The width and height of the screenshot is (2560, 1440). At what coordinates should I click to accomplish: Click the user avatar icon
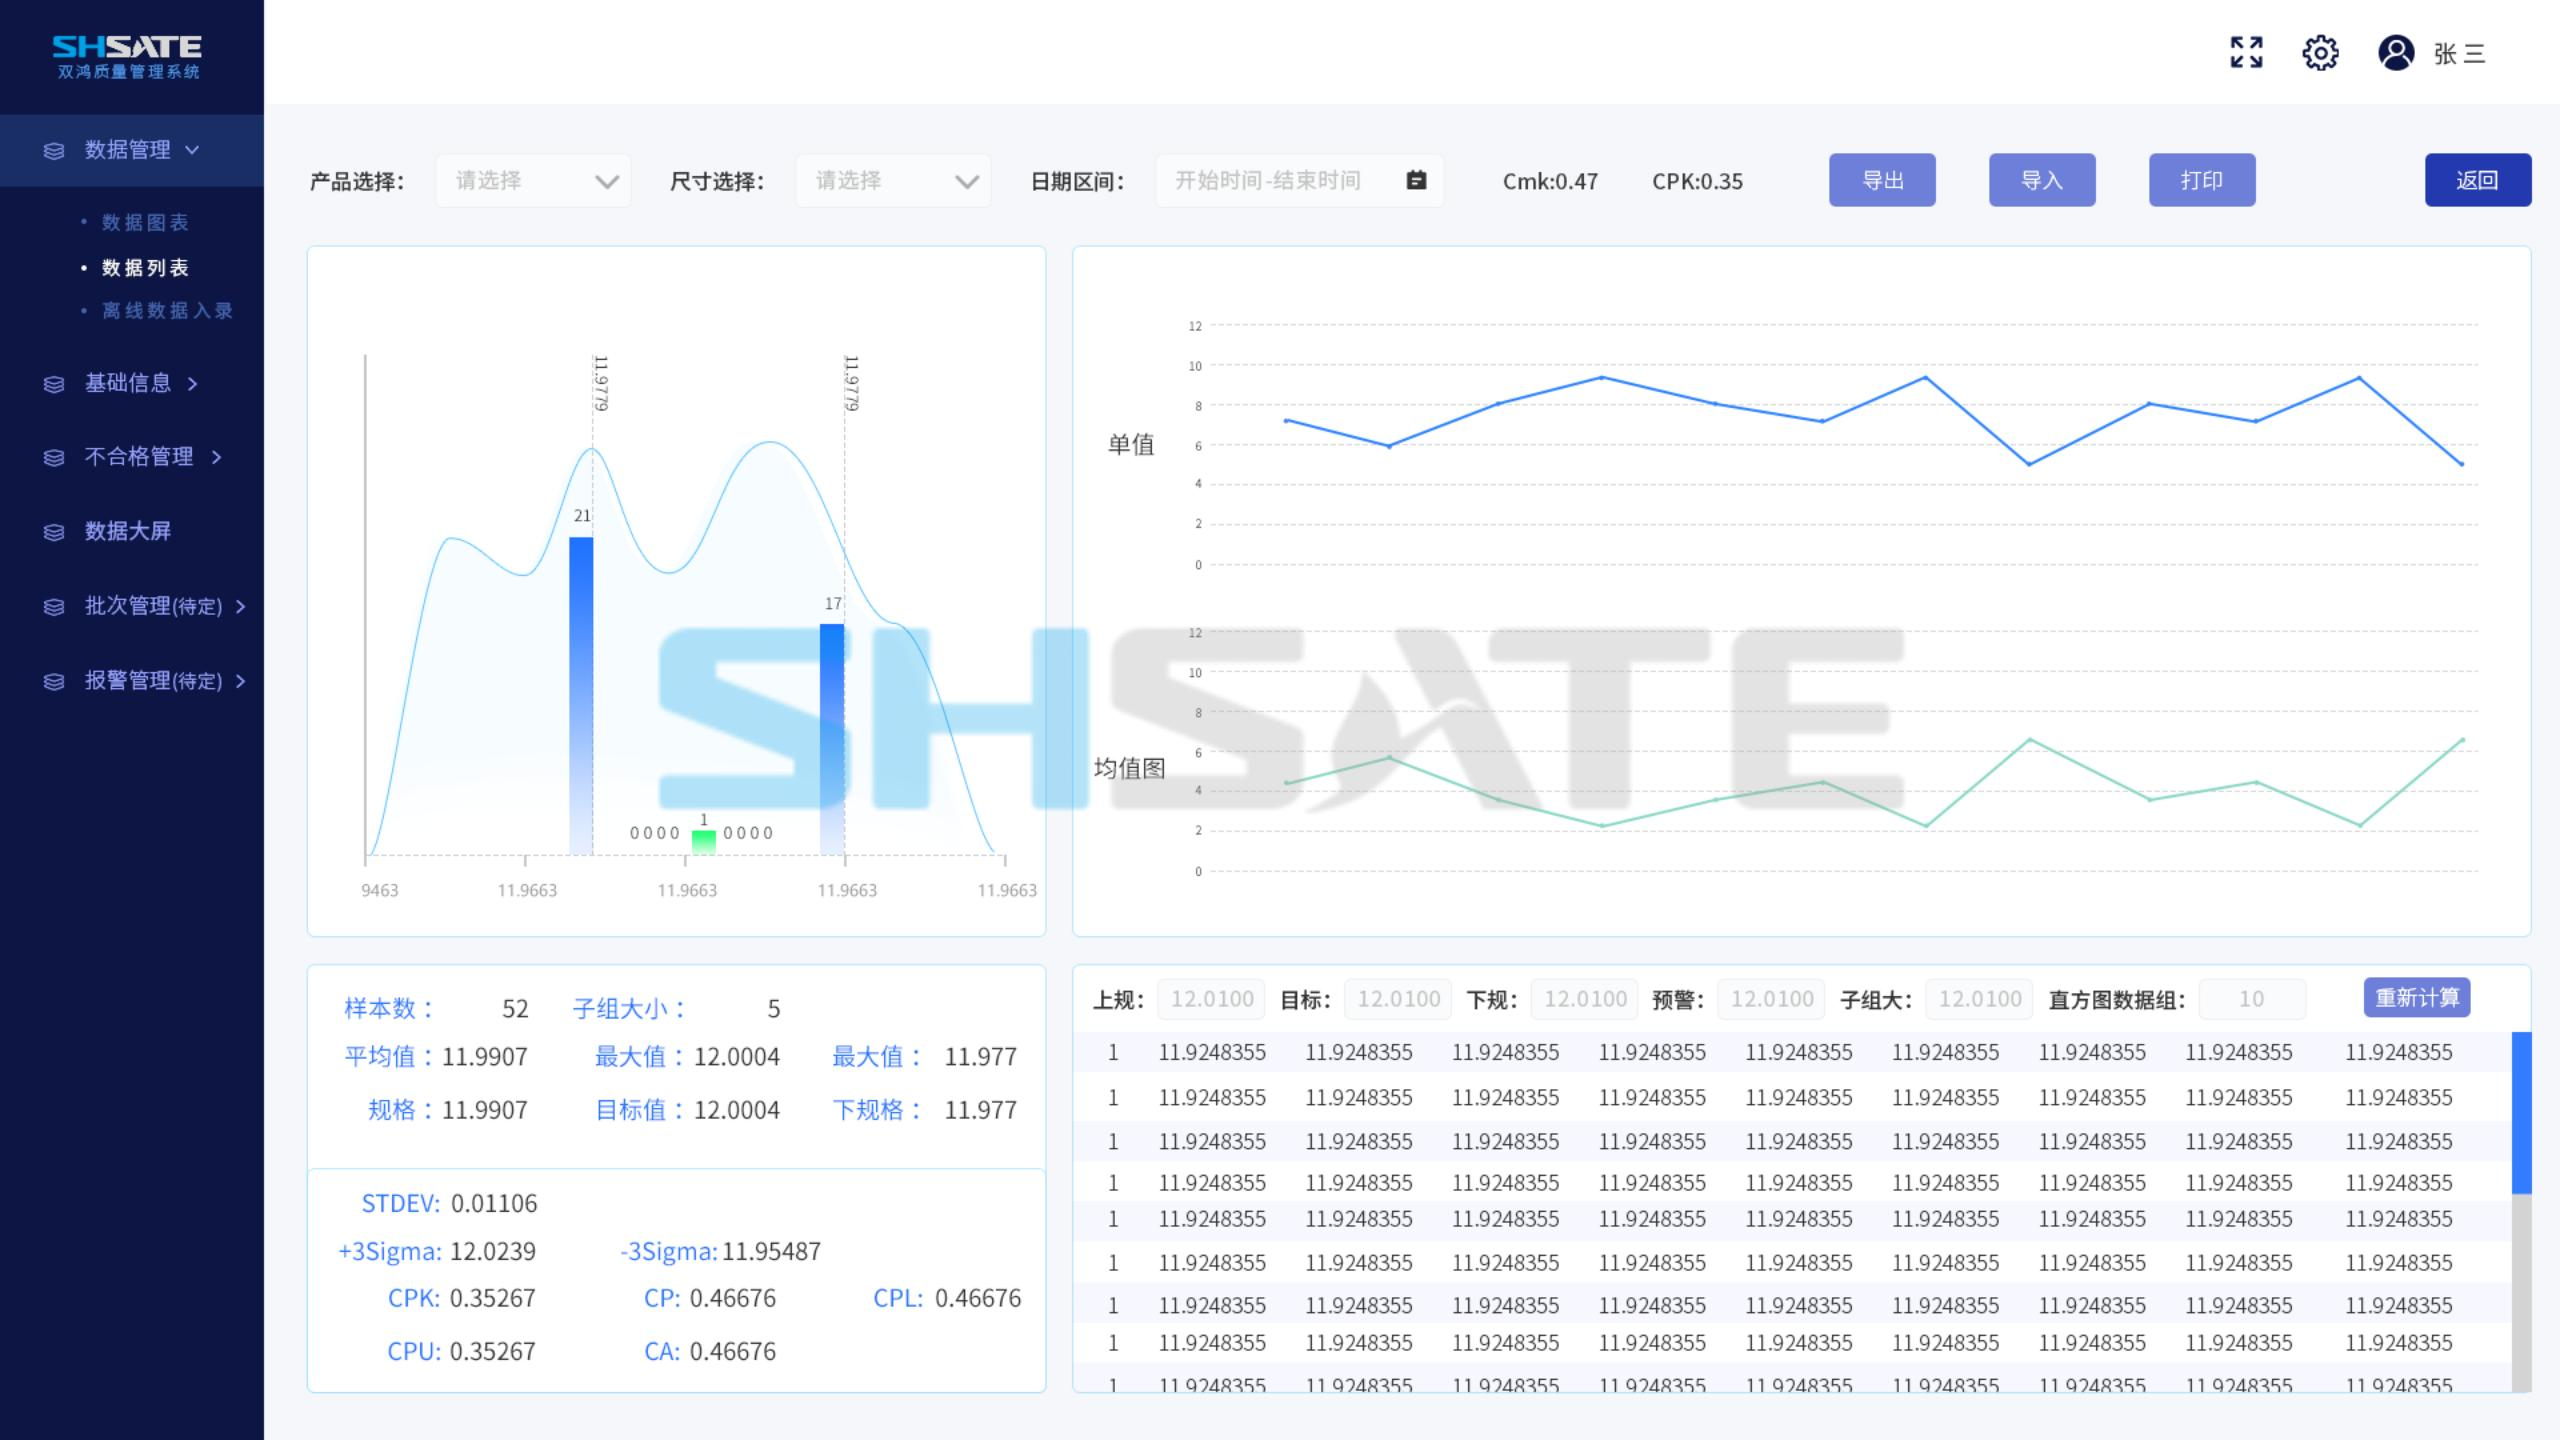point(2396,52)
